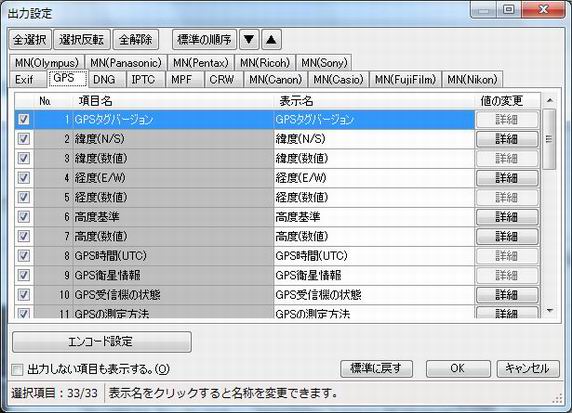Open 詳細 for 経度(E/W) row
This screenshot has width=572, height=413.
[x=507, y=178]
